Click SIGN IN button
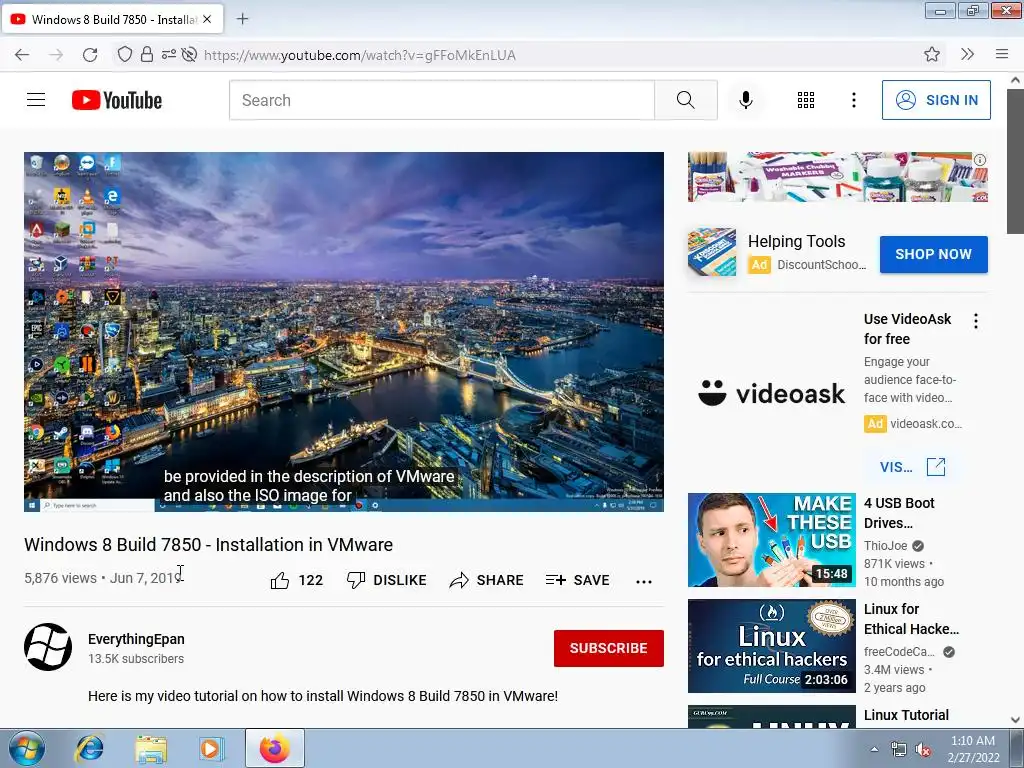The image size is (1024, 768). coord(936,100)
